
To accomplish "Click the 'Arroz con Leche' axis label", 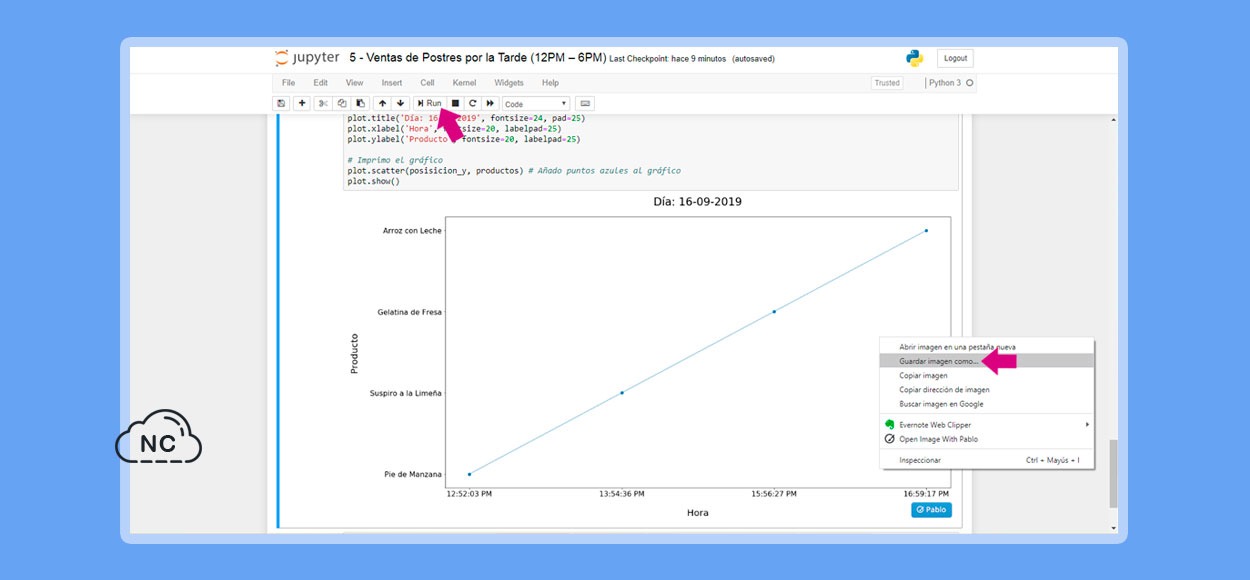I will tap(412, 231).
